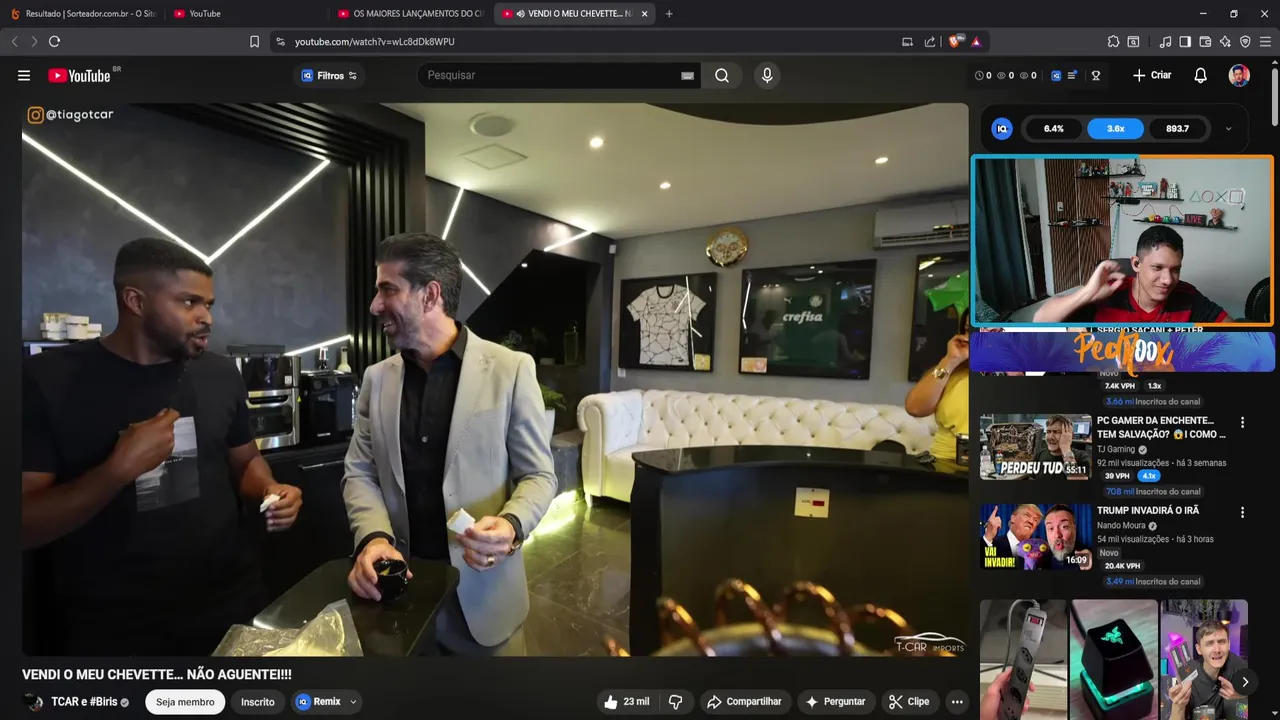Viewport: 1280px width, 720px height.
Task: Click the browser address bar URL
Action: (374, 41)
